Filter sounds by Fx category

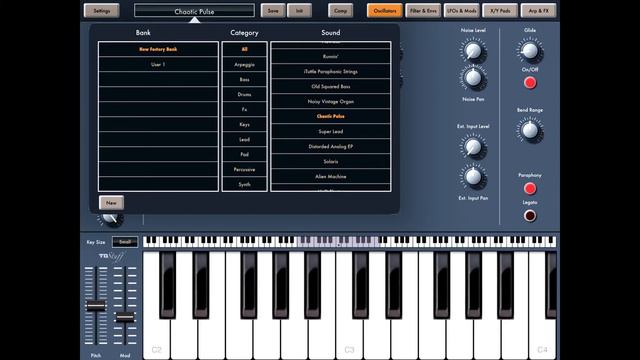(244, 109)
